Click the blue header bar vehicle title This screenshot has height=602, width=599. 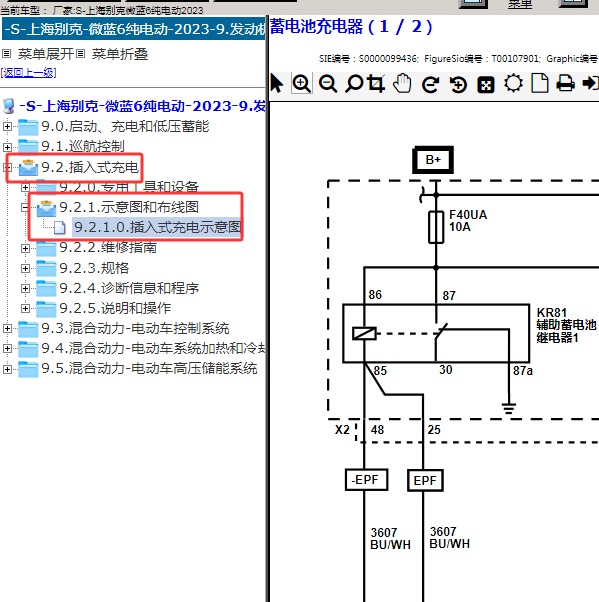coord(134,29)
